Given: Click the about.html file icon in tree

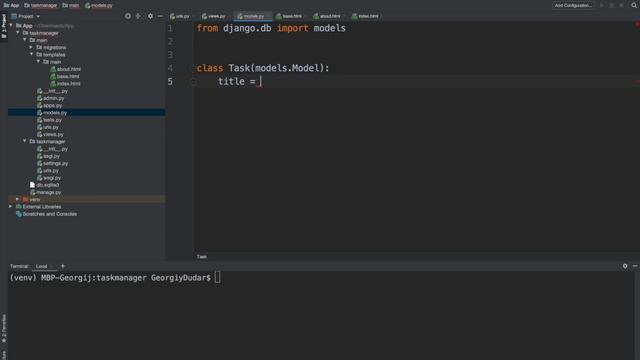Looking at the screenshot, I should [x=53, y=69].
